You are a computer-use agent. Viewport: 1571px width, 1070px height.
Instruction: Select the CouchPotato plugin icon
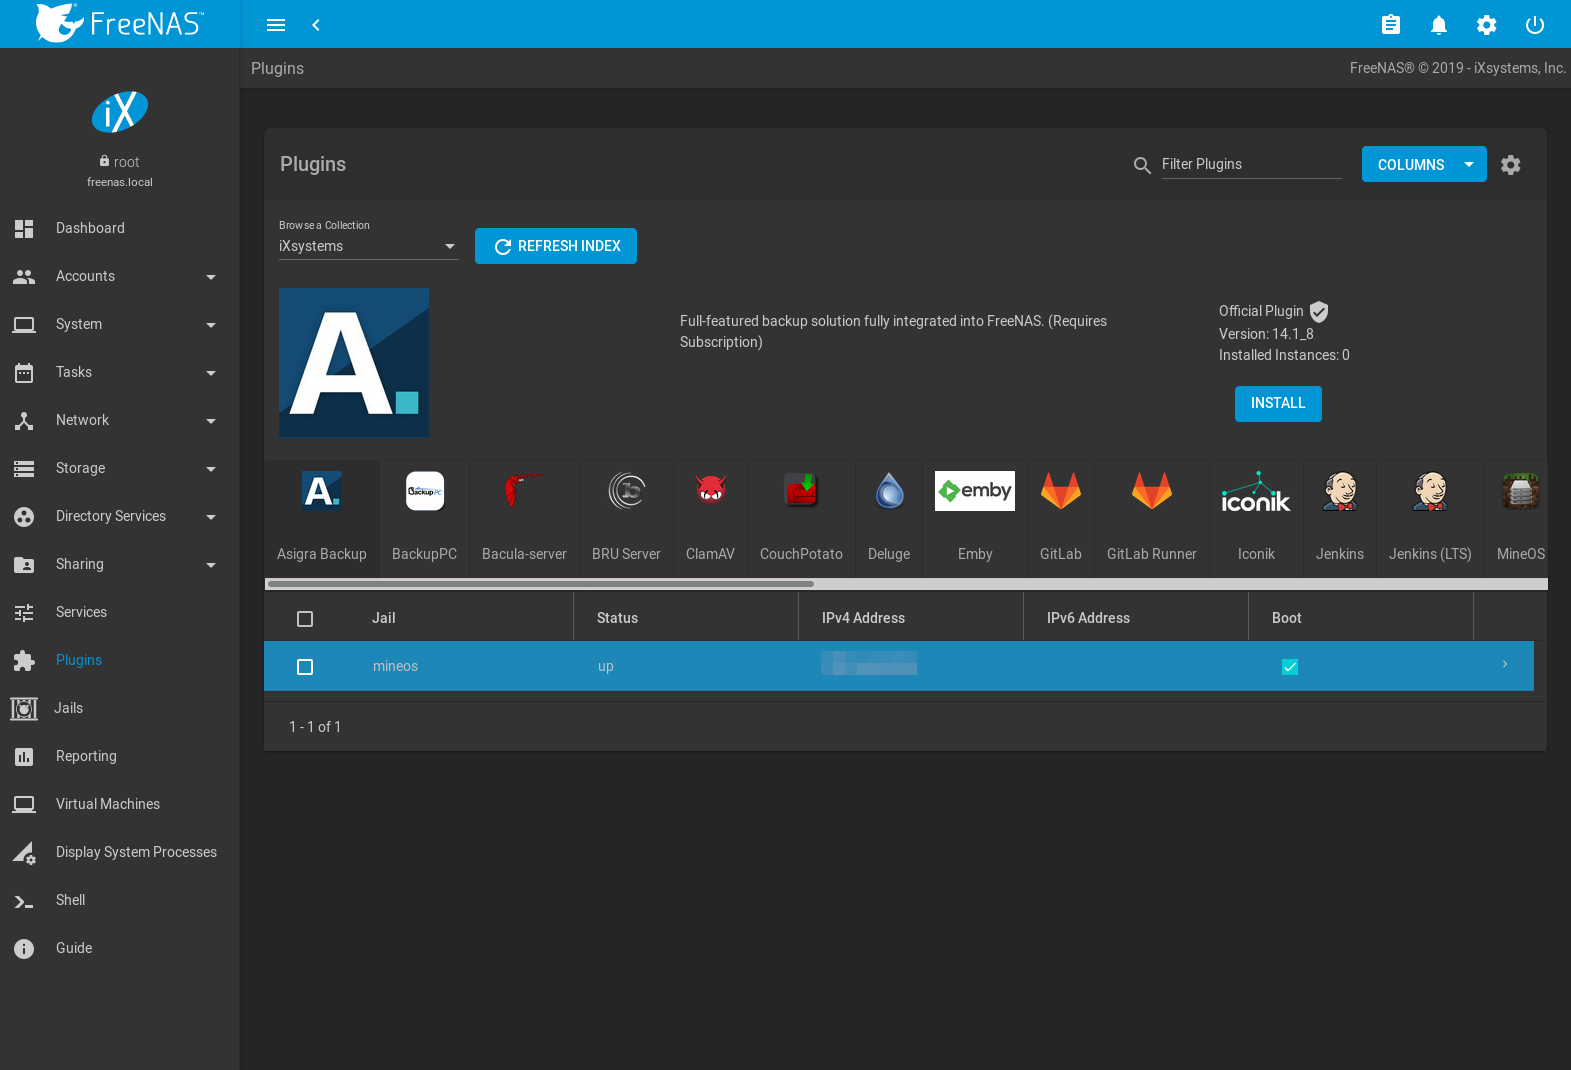click(801, 491)
